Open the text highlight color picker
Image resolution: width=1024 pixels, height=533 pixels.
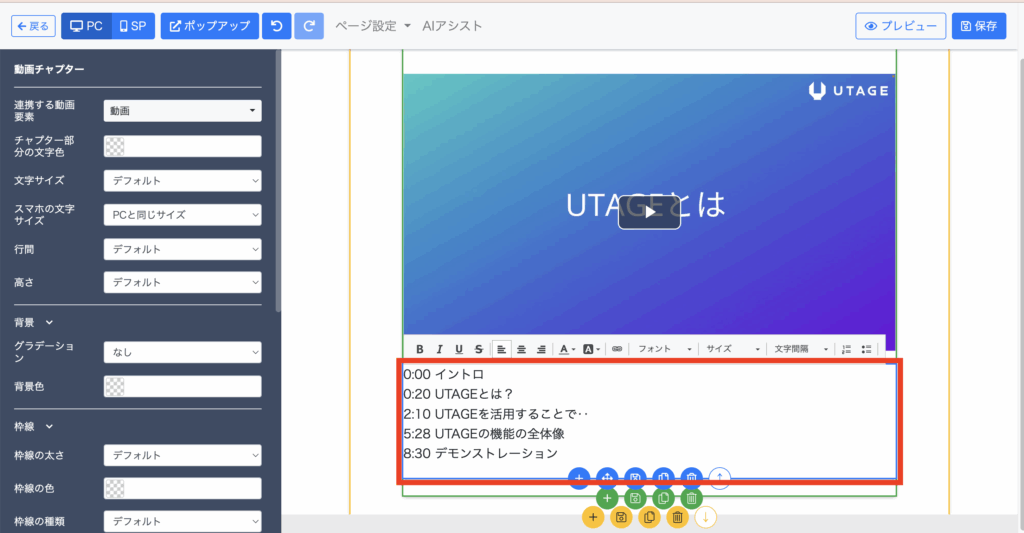tap(591, 349)
